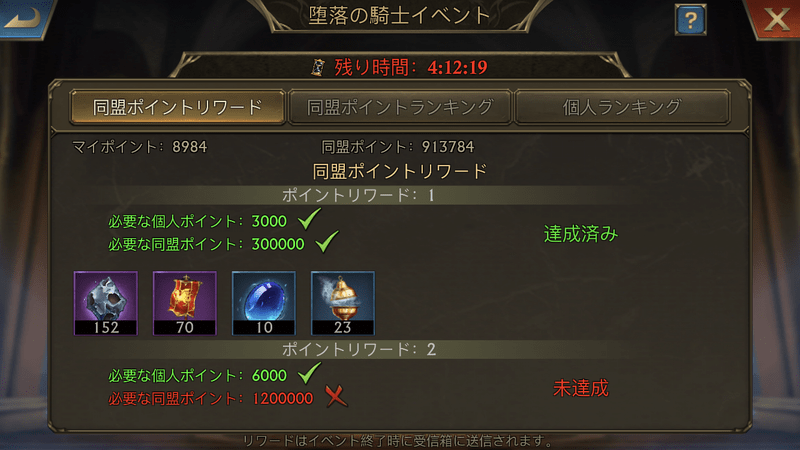Screen dimensions: 800x450
Task: Open the question mark help icon
Action: [690, 20]
